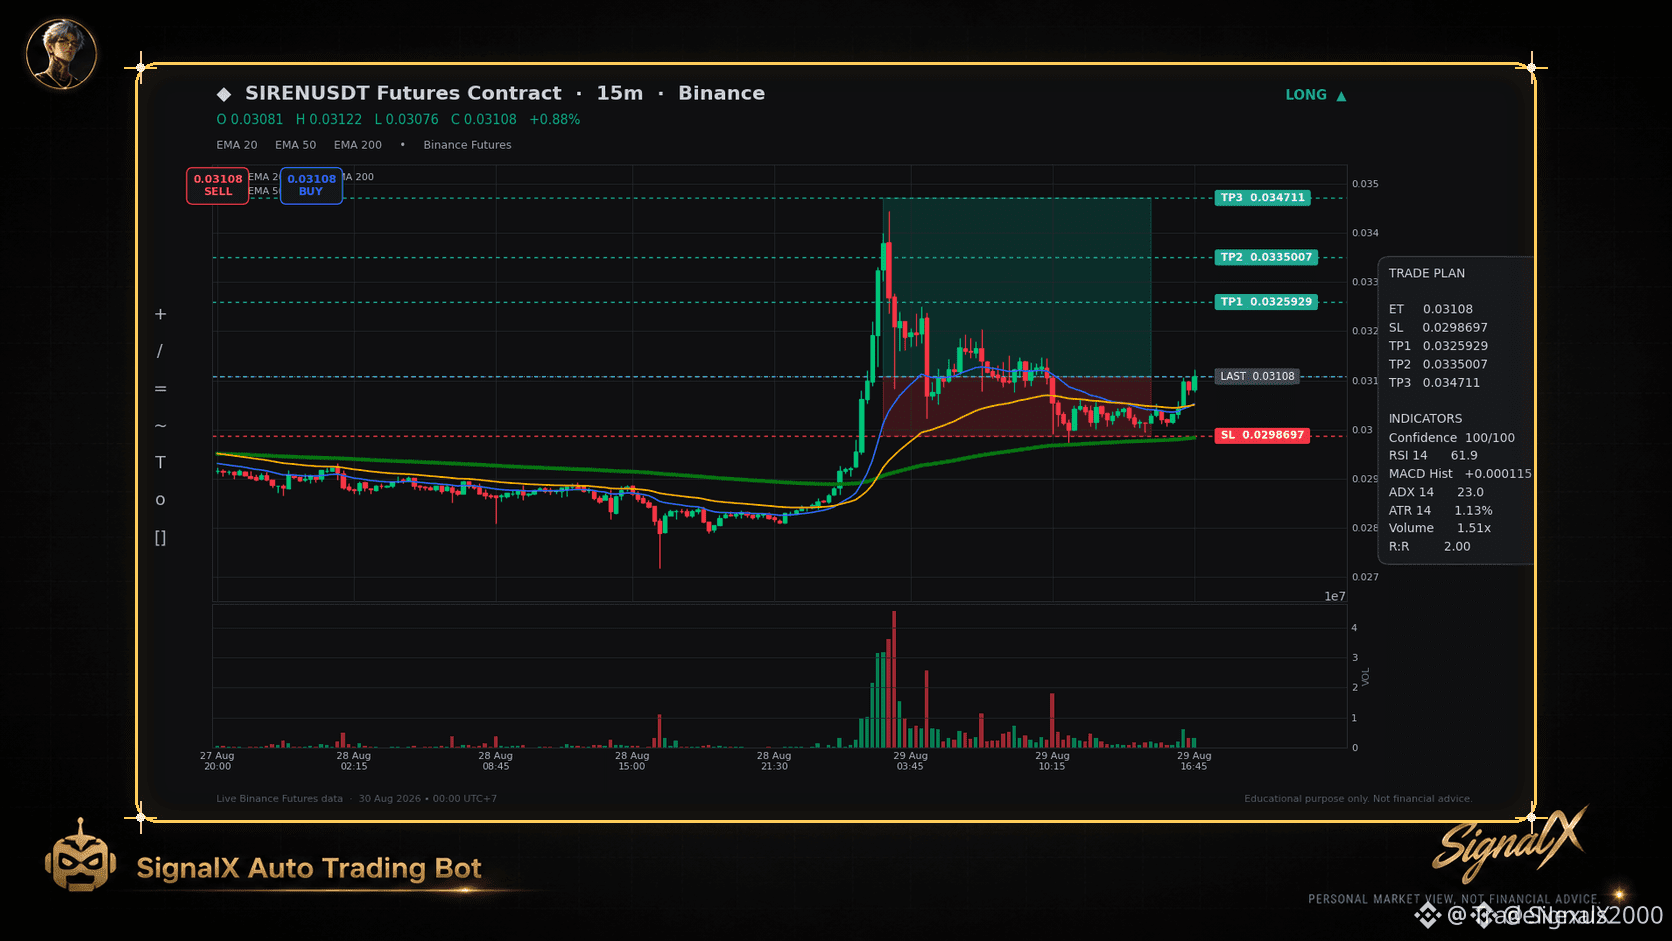Click the blue 0.03108 BUY button
Screen dimensions: 1672x941
(311, 185)
